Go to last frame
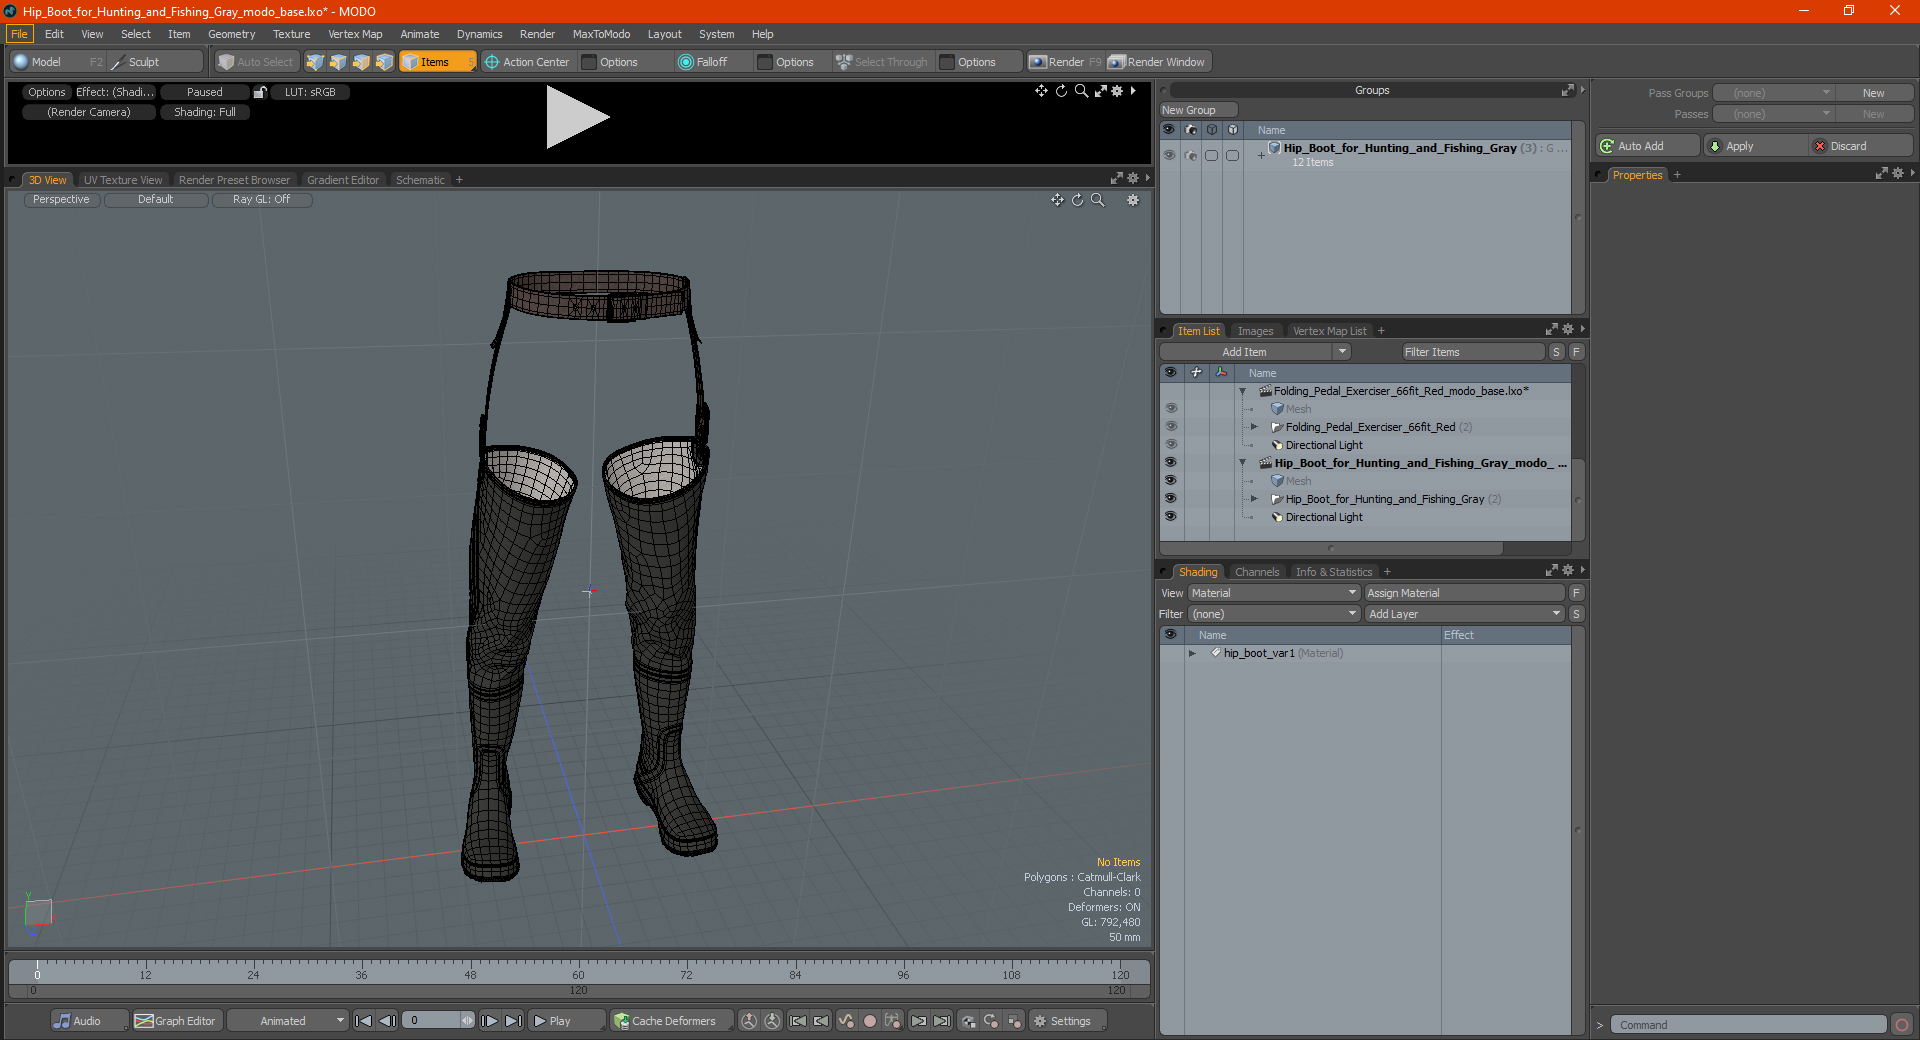The height and width of the screenshot is (1040, 1920). point(513,1021)
